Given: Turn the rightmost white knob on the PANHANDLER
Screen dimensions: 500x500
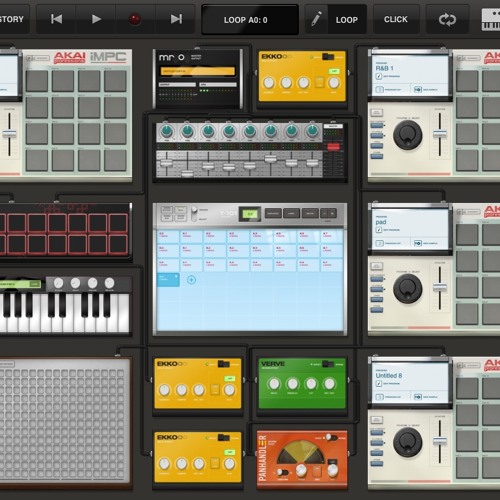Looking at the screenshot, I should click(x=332, y=470).
